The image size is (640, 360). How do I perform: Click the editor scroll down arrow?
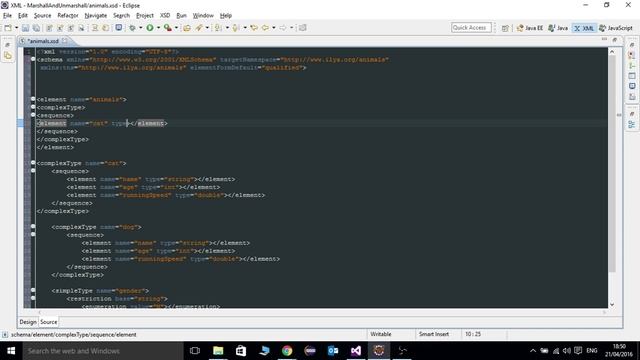click(x=612, y=304)
